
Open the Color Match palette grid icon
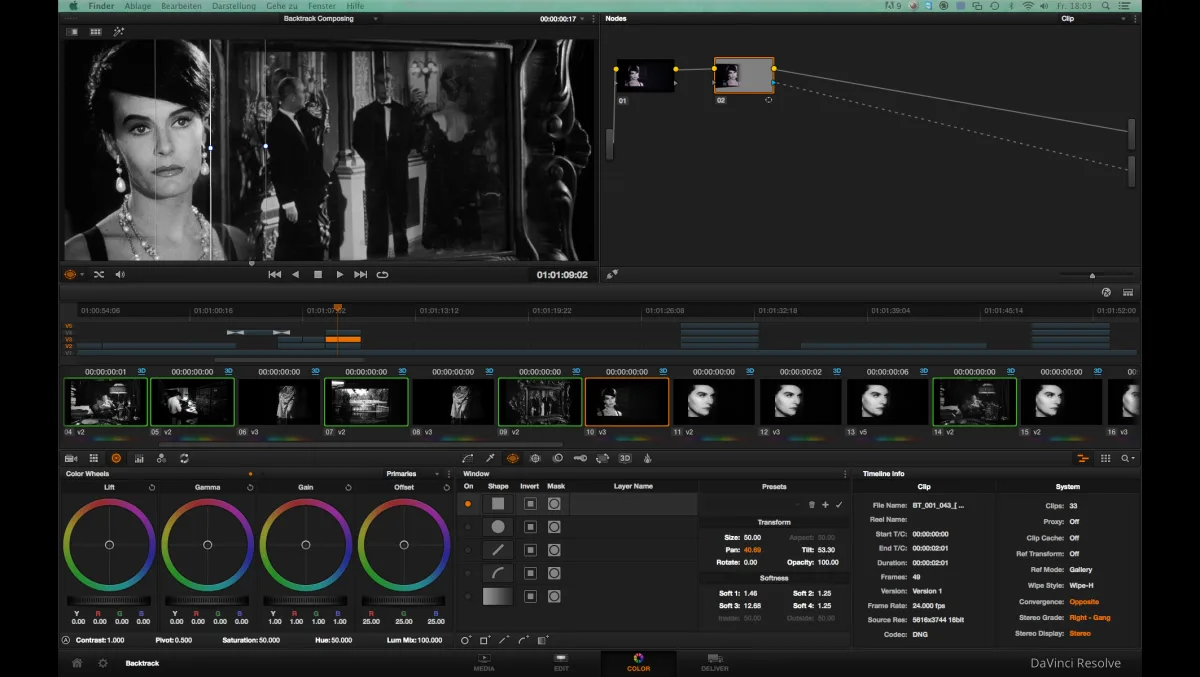[94, 458]
